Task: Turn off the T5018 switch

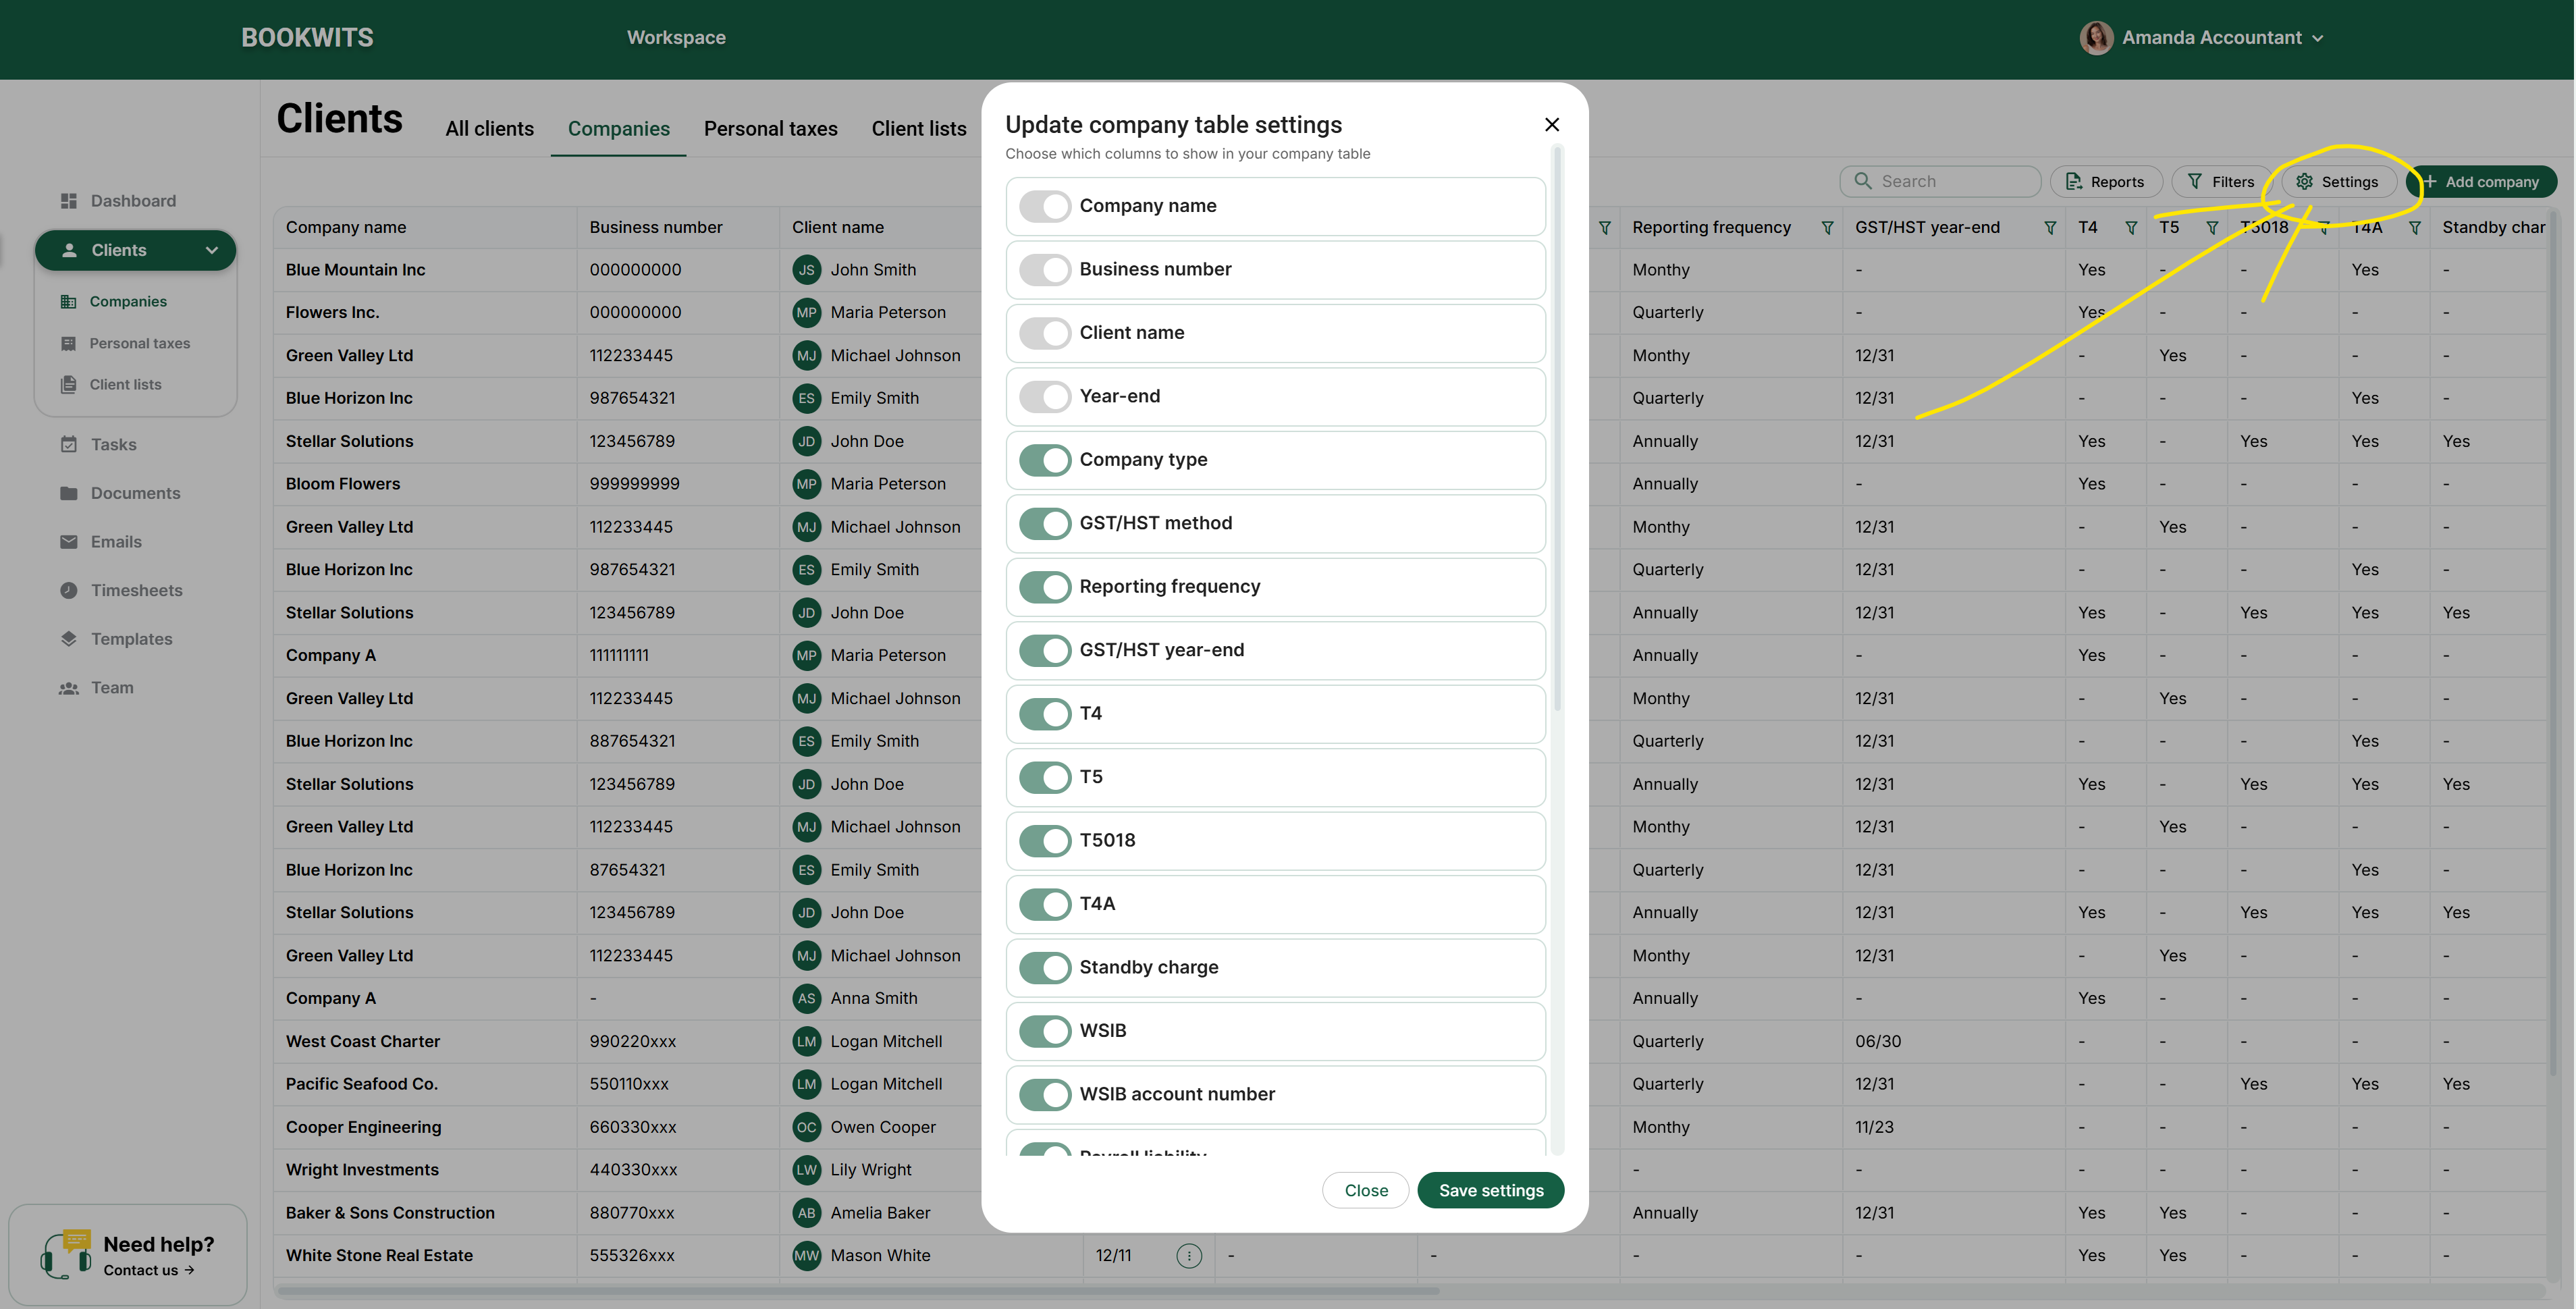Action: (1045, 841)
